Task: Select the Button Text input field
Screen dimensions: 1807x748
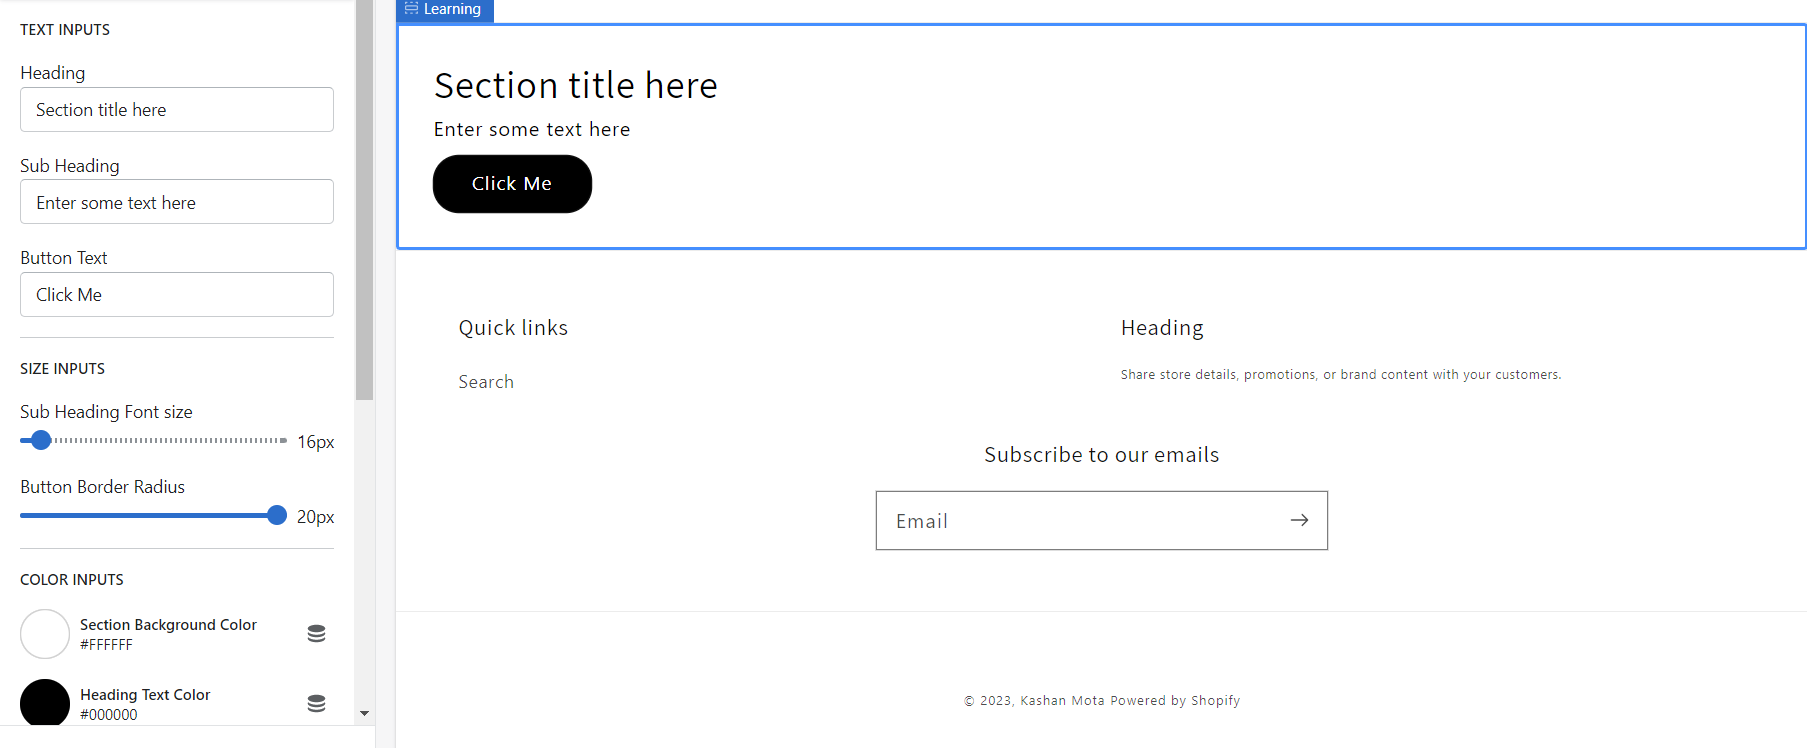Action: [176, 294]
